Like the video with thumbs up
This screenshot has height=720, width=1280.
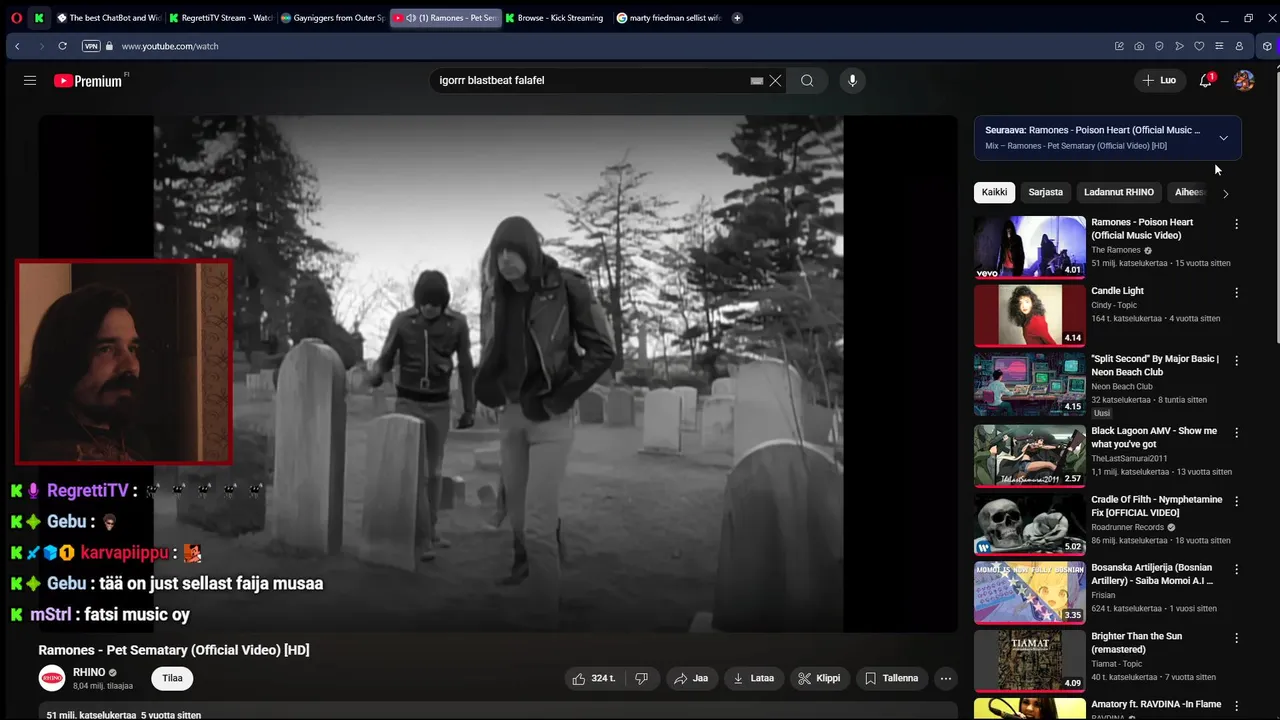594,678
